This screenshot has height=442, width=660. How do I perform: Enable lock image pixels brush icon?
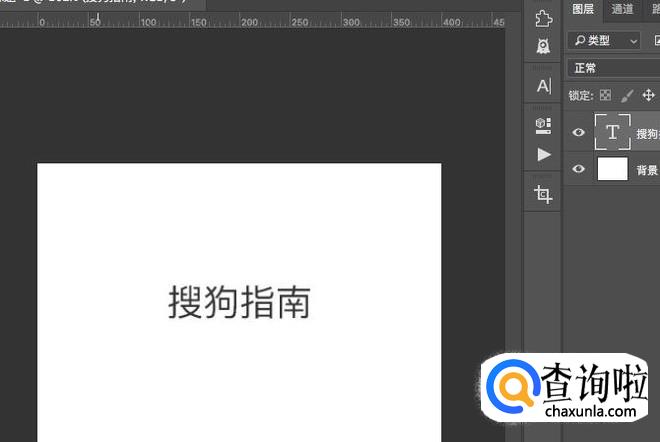point(627,96)
